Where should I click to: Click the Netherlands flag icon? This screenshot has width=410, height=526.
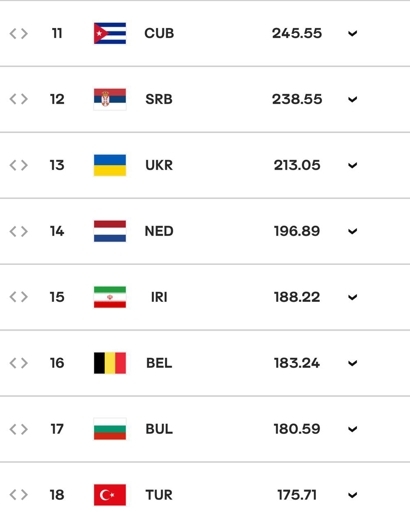110,231
